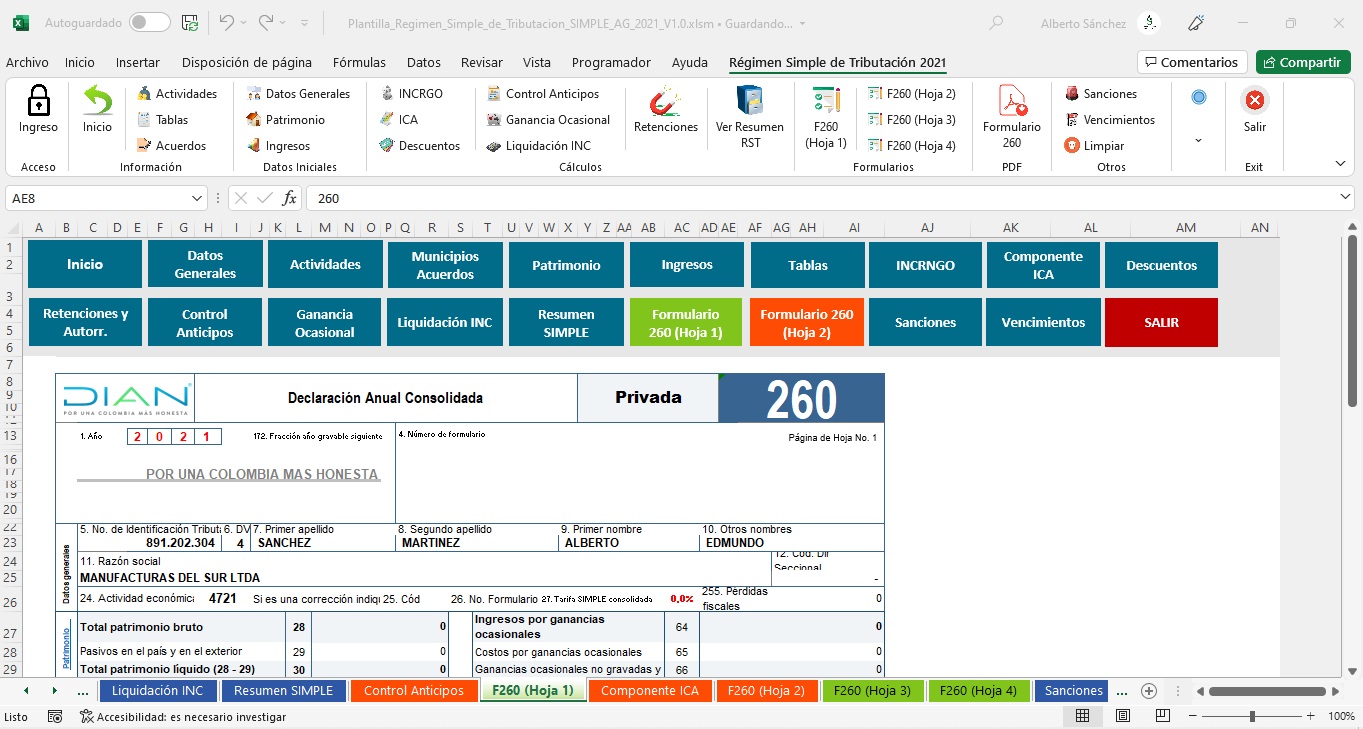Open INCRGO calculation
The image size is (1363, 729).
click(x=411, y=94)
